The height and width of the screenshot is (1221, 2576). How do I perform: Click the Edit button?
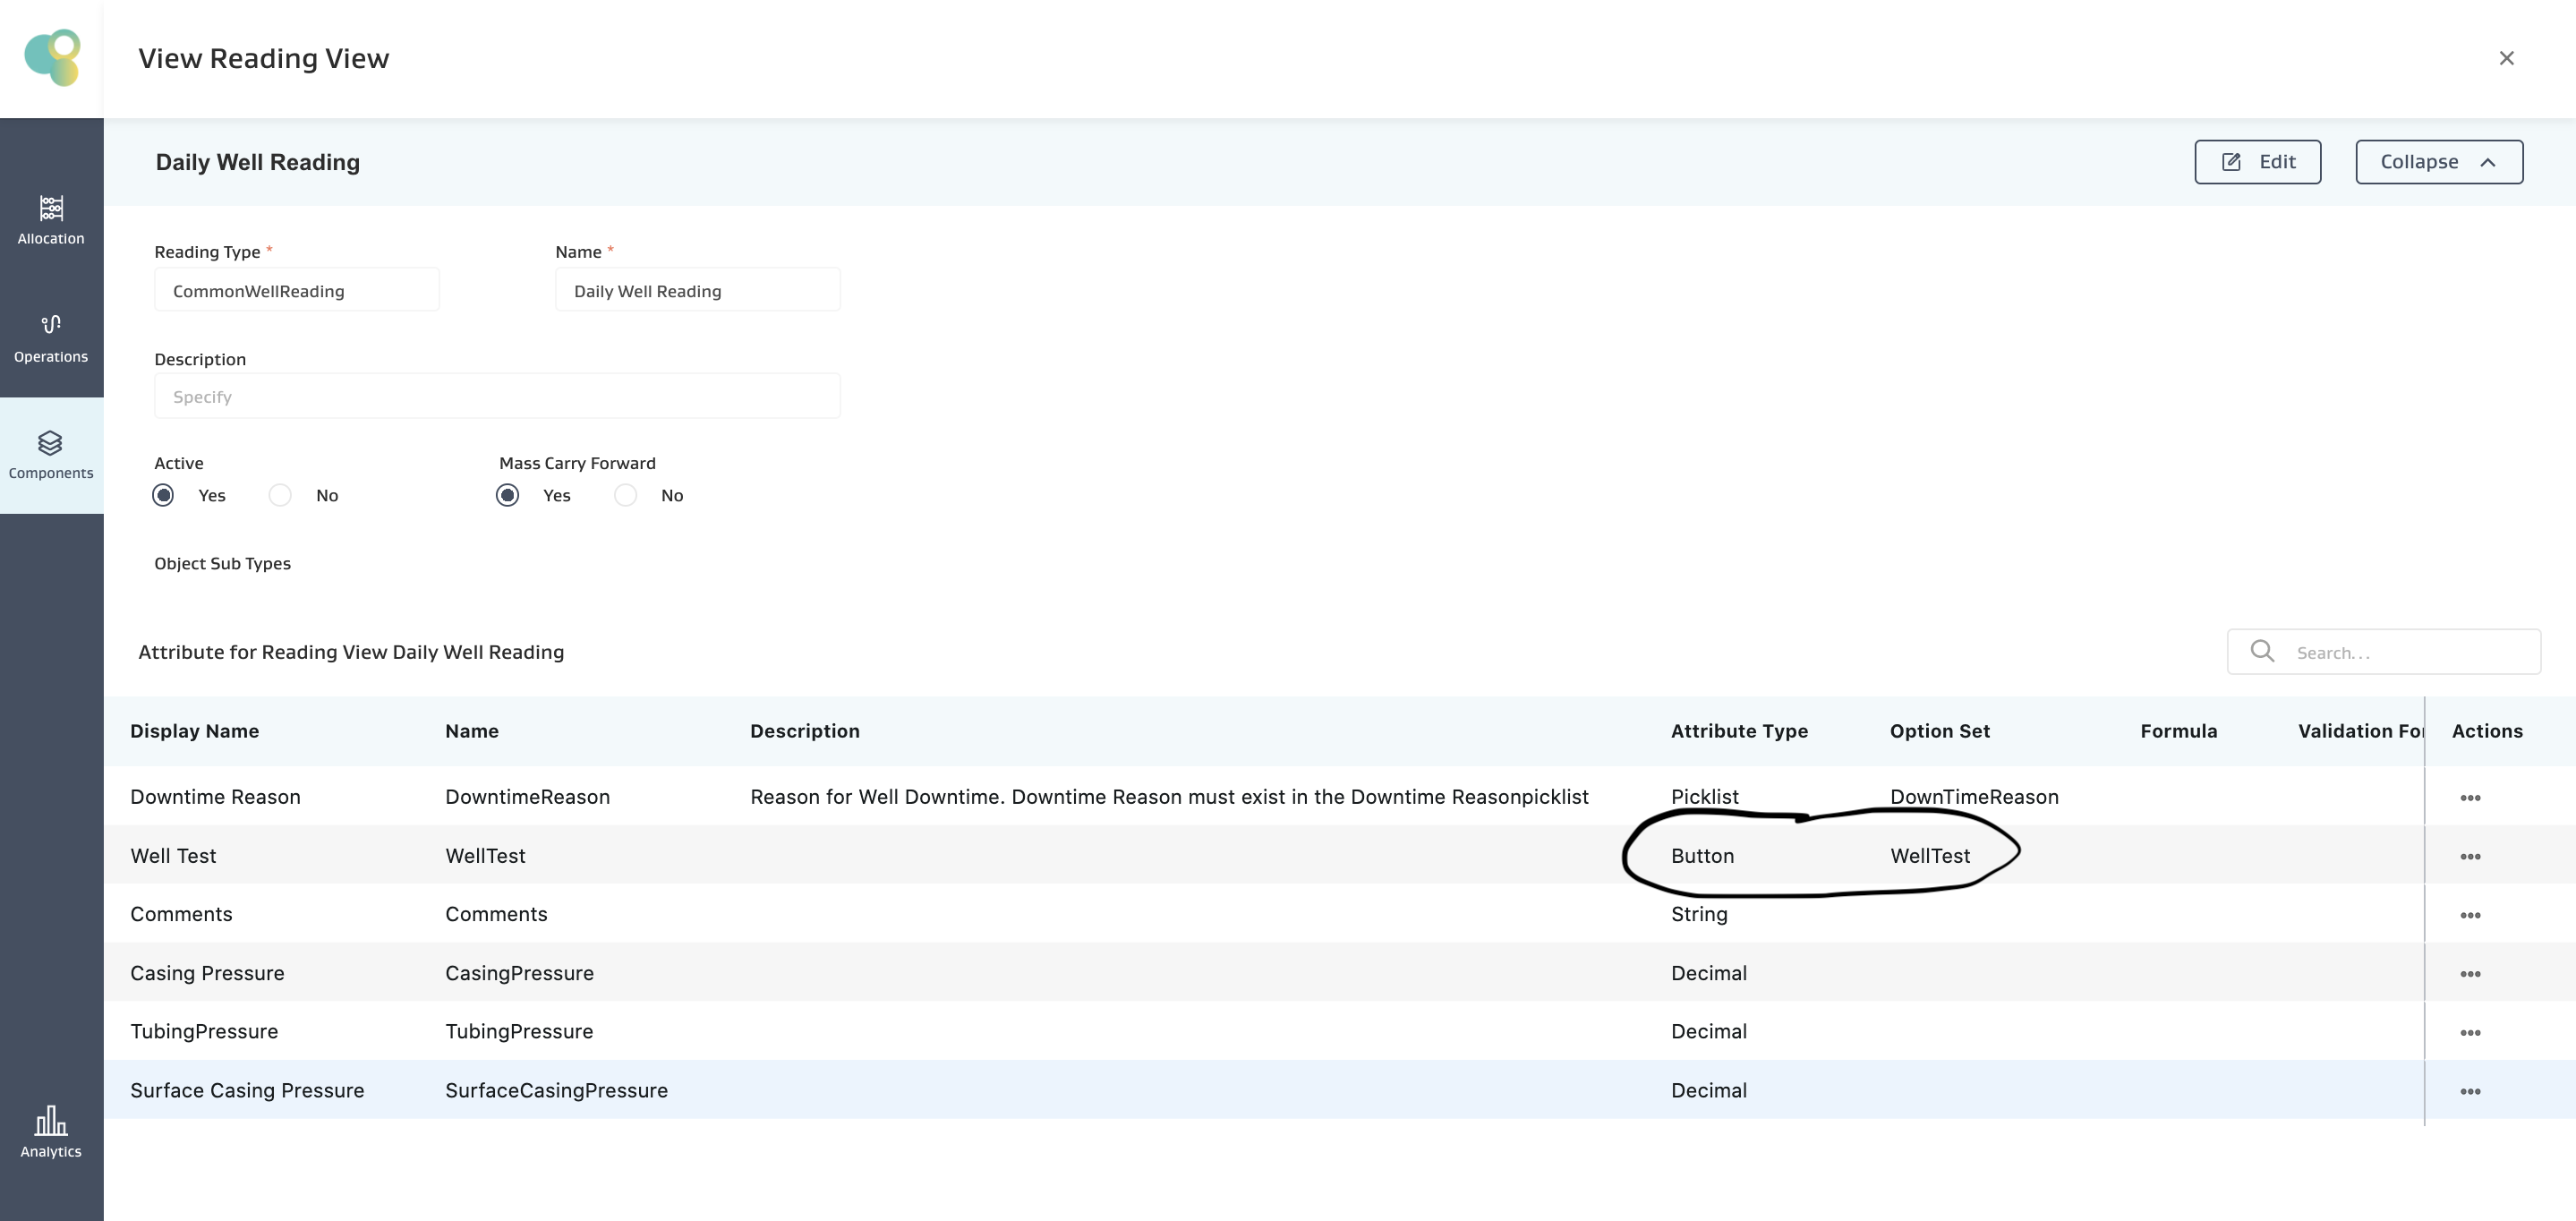[2257, 162]
